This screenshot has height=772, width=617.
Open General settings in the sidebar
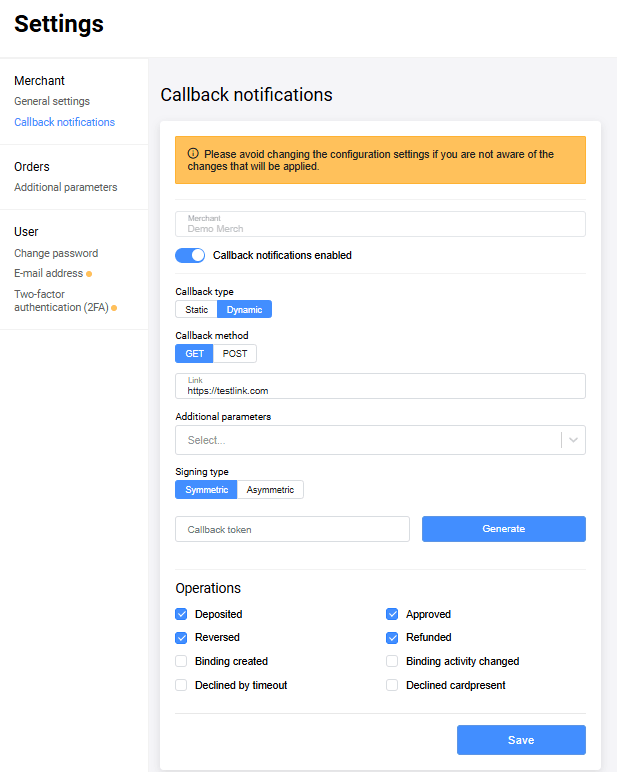tap(52, 101)
